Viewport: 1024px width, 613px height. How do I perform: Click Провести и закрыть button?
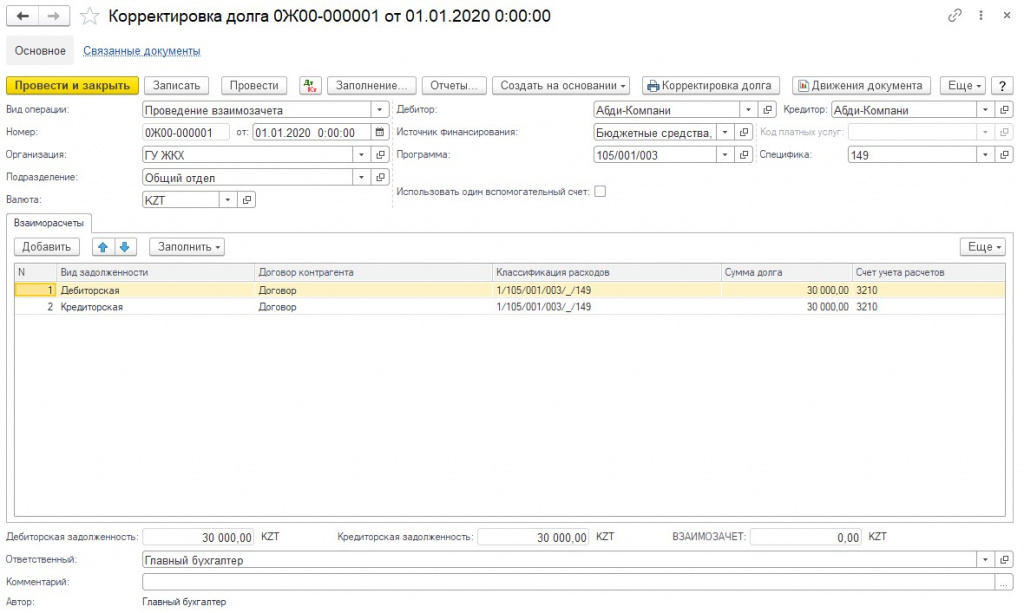click(x=71, y=86)
